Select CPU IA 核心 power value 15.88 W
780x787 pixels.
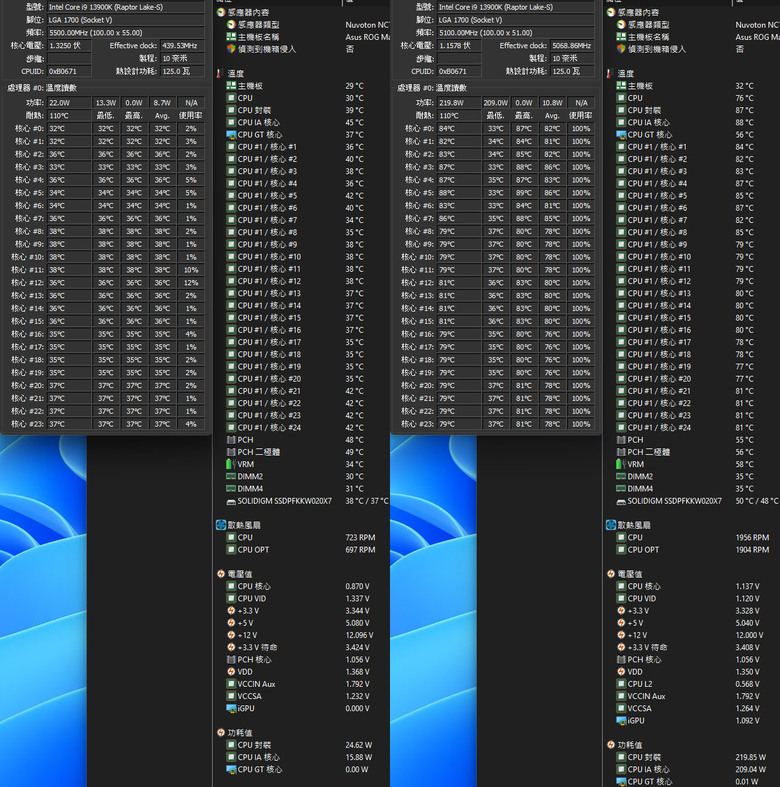click(358, 757)
